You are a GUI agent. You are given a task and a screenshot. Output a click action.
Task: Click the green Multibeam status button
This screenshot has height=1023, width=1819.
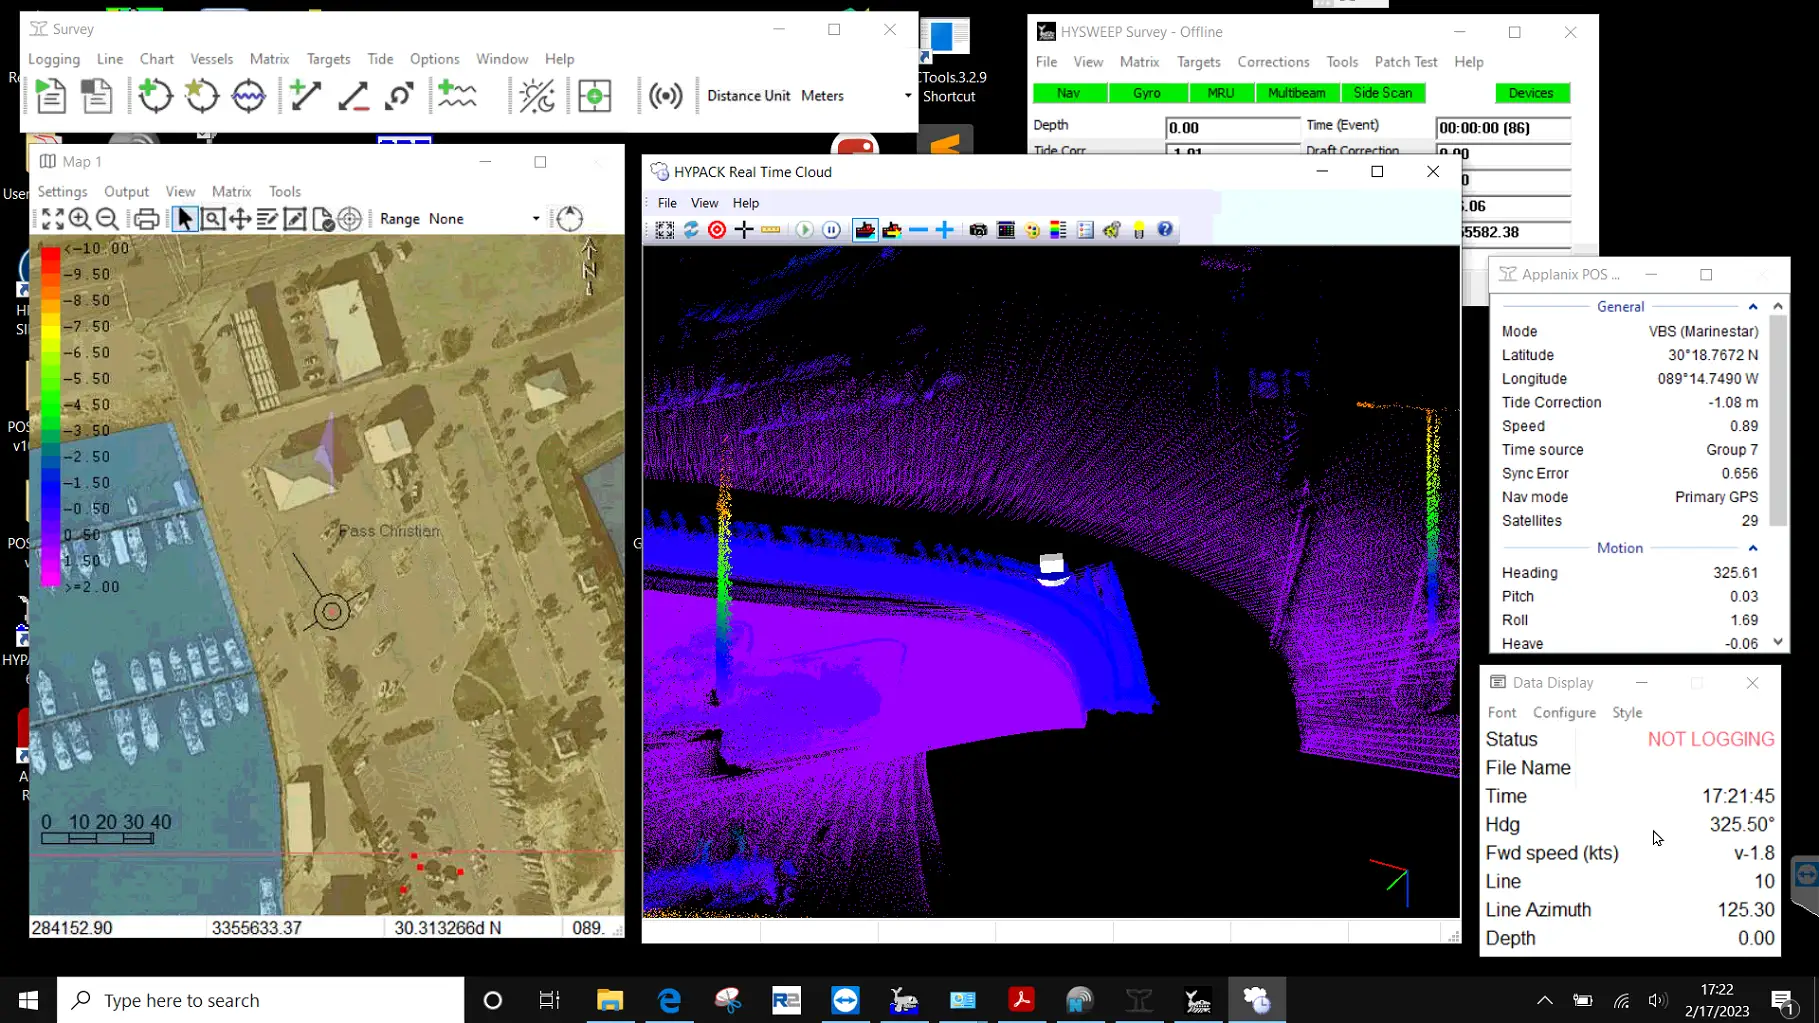(1296, 93)
